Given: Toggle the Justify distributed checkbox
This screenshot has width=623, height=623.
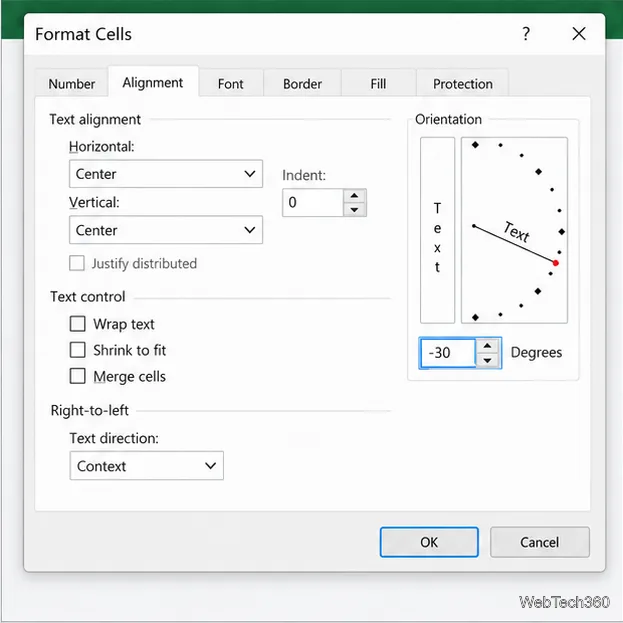Looking at the screenshot, I should [77, 263].
